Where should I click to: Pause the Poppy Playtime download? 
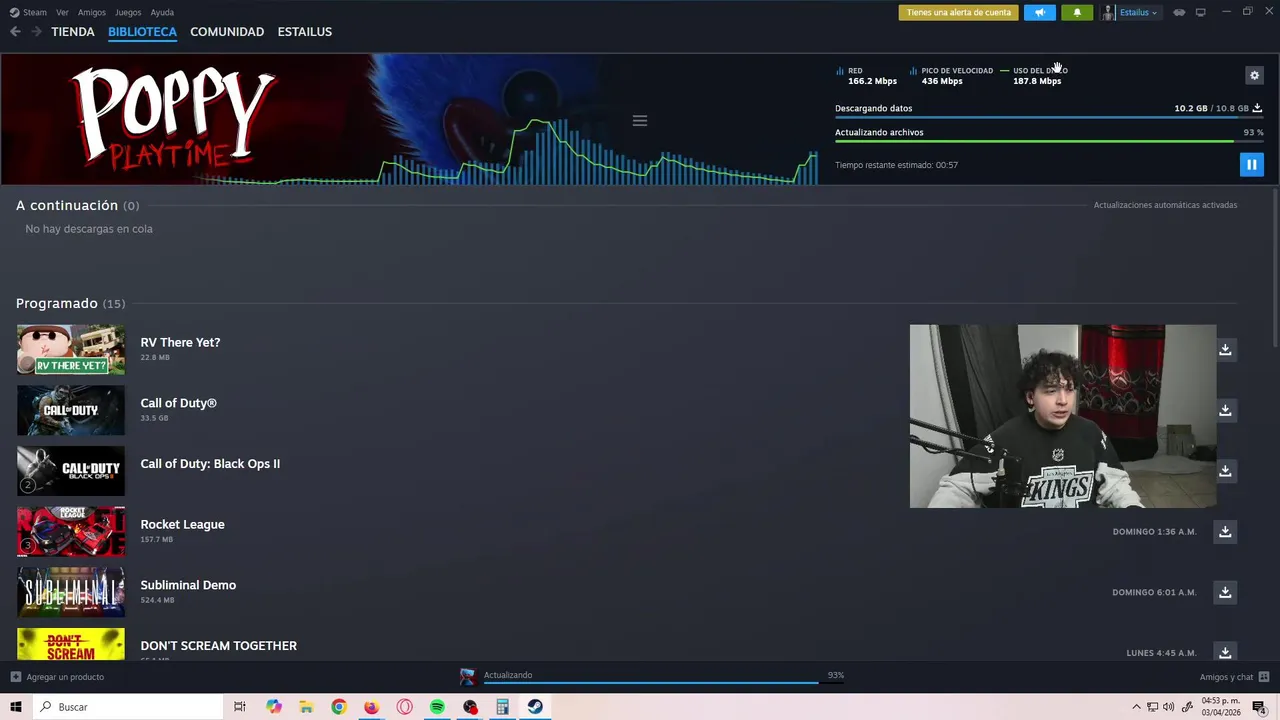(1251, 164)
